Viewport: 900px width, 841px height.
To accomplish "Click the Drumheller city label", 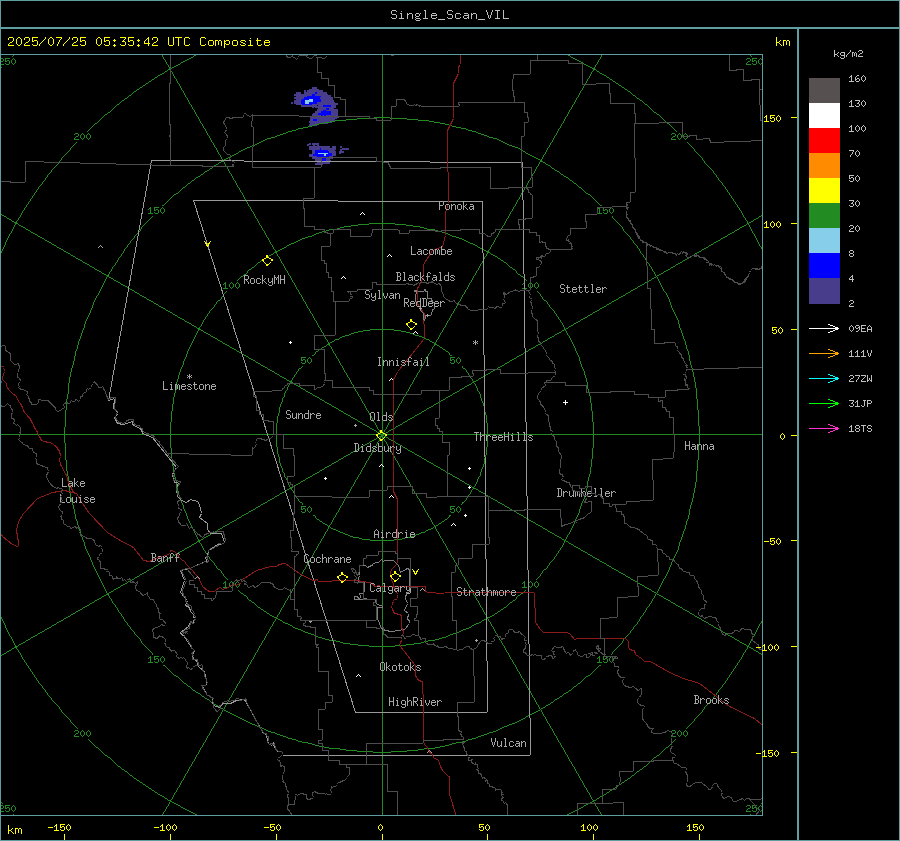I will coord(586,493).
